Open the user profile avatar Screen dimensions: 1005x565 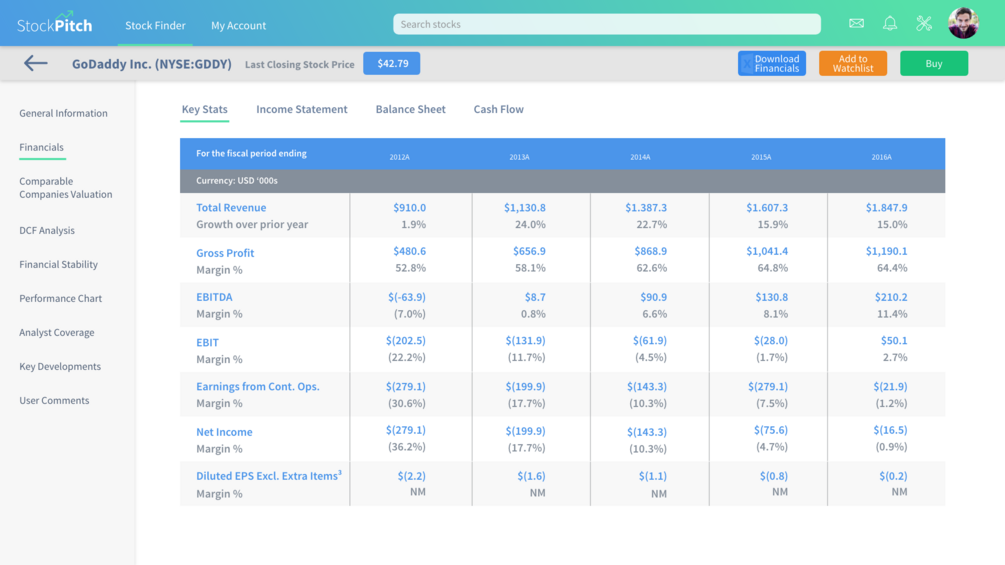963,23
